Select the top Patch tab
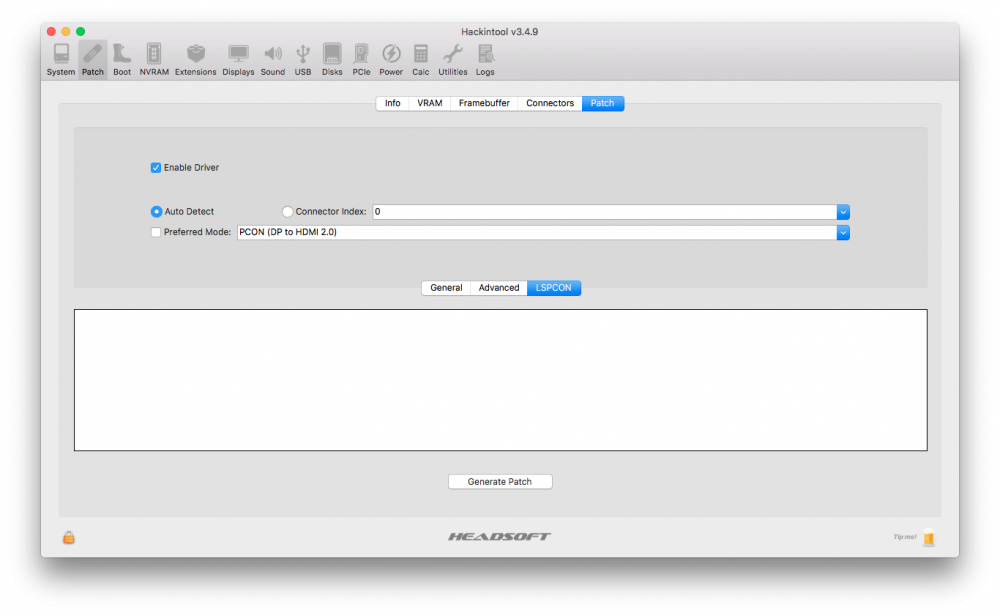 point(603,103)
